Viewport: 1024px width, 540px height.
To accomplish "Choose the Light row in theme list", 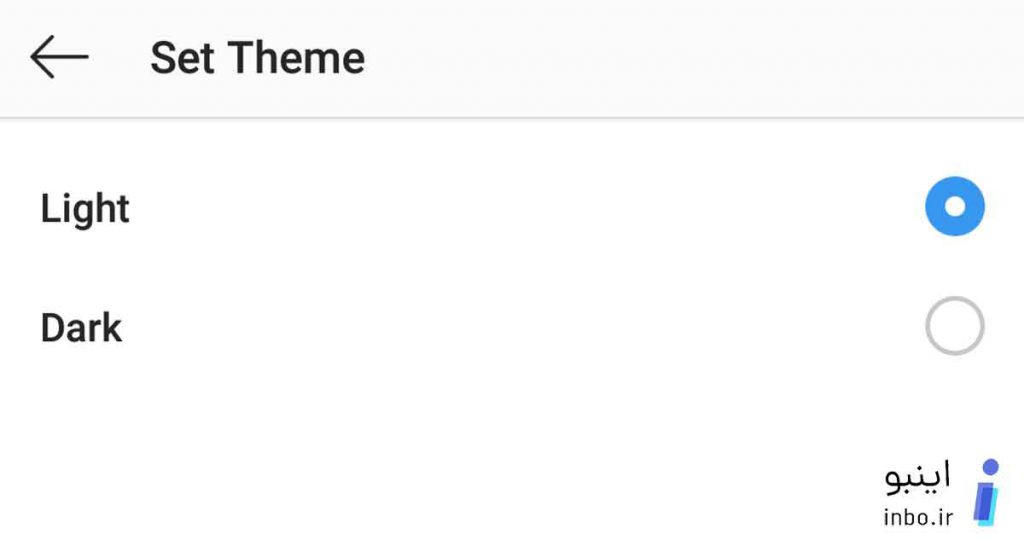I will (512, 208).
